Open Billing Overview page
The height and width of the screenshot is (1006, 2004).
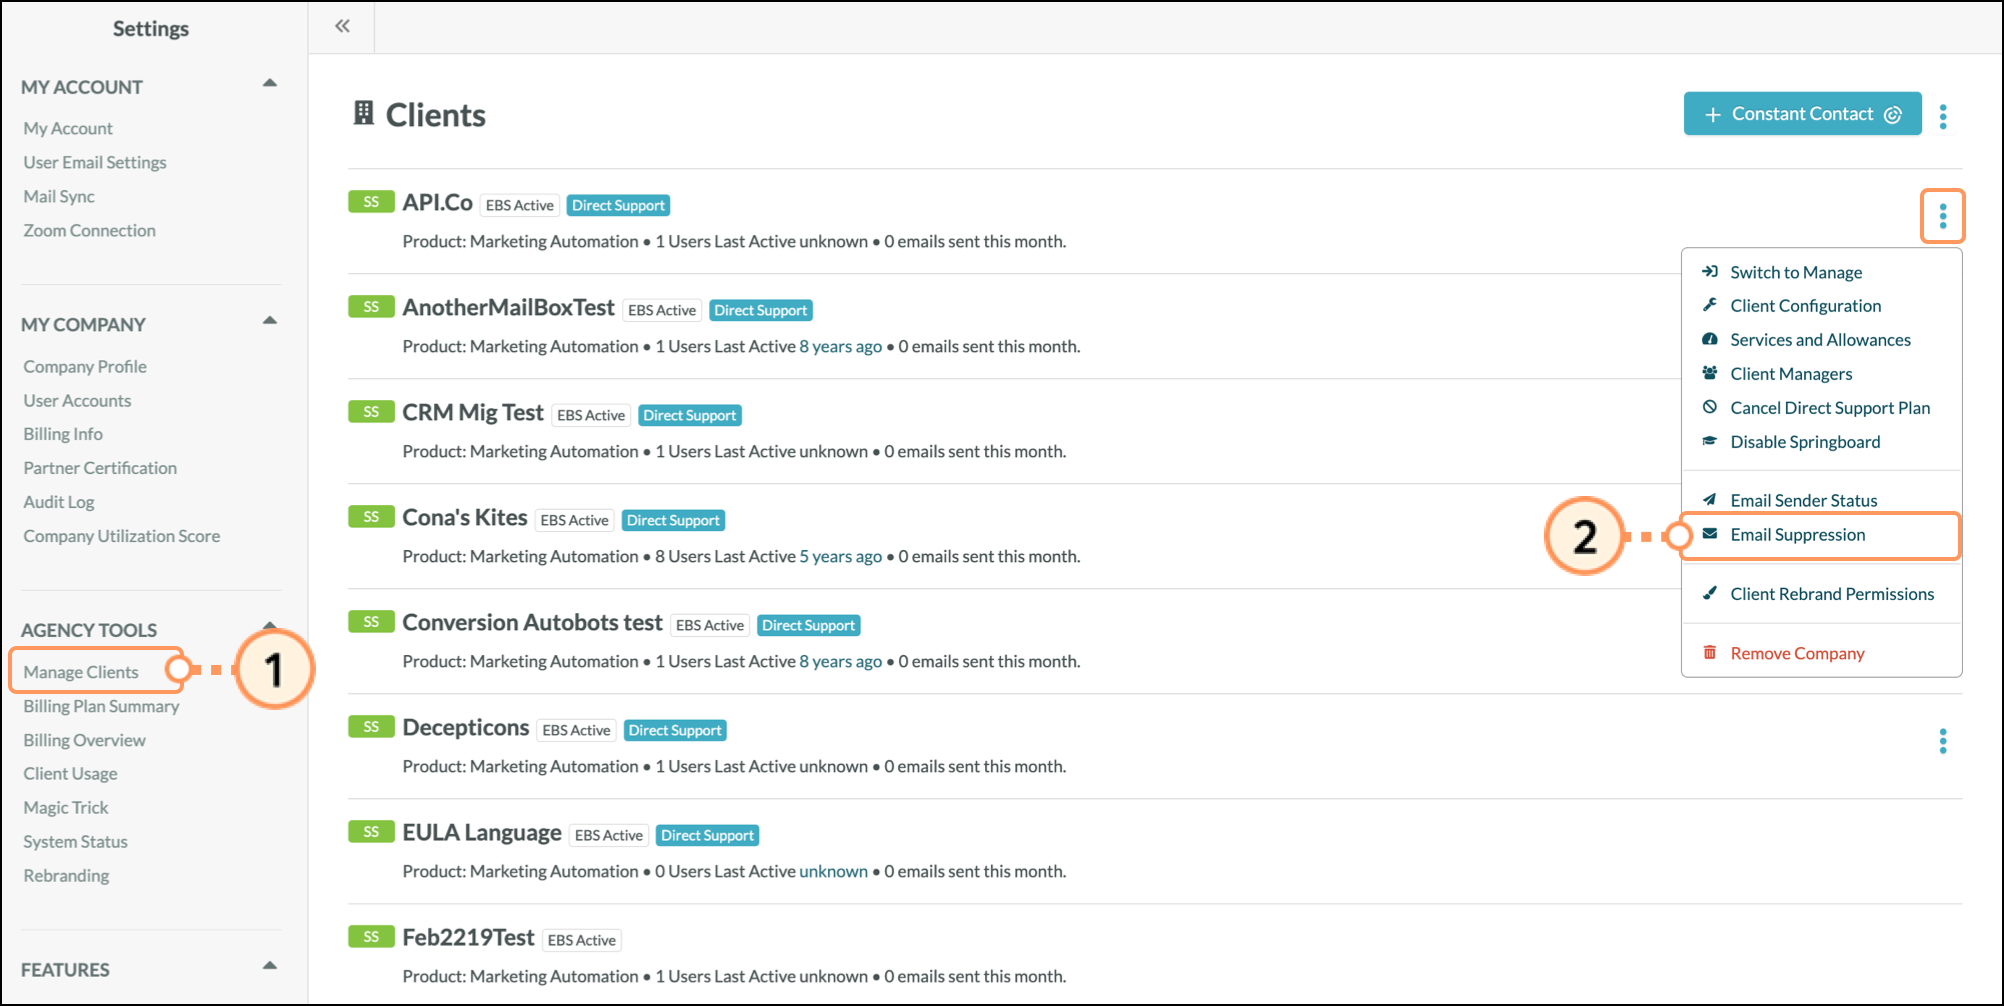click(x=84, y=740)
